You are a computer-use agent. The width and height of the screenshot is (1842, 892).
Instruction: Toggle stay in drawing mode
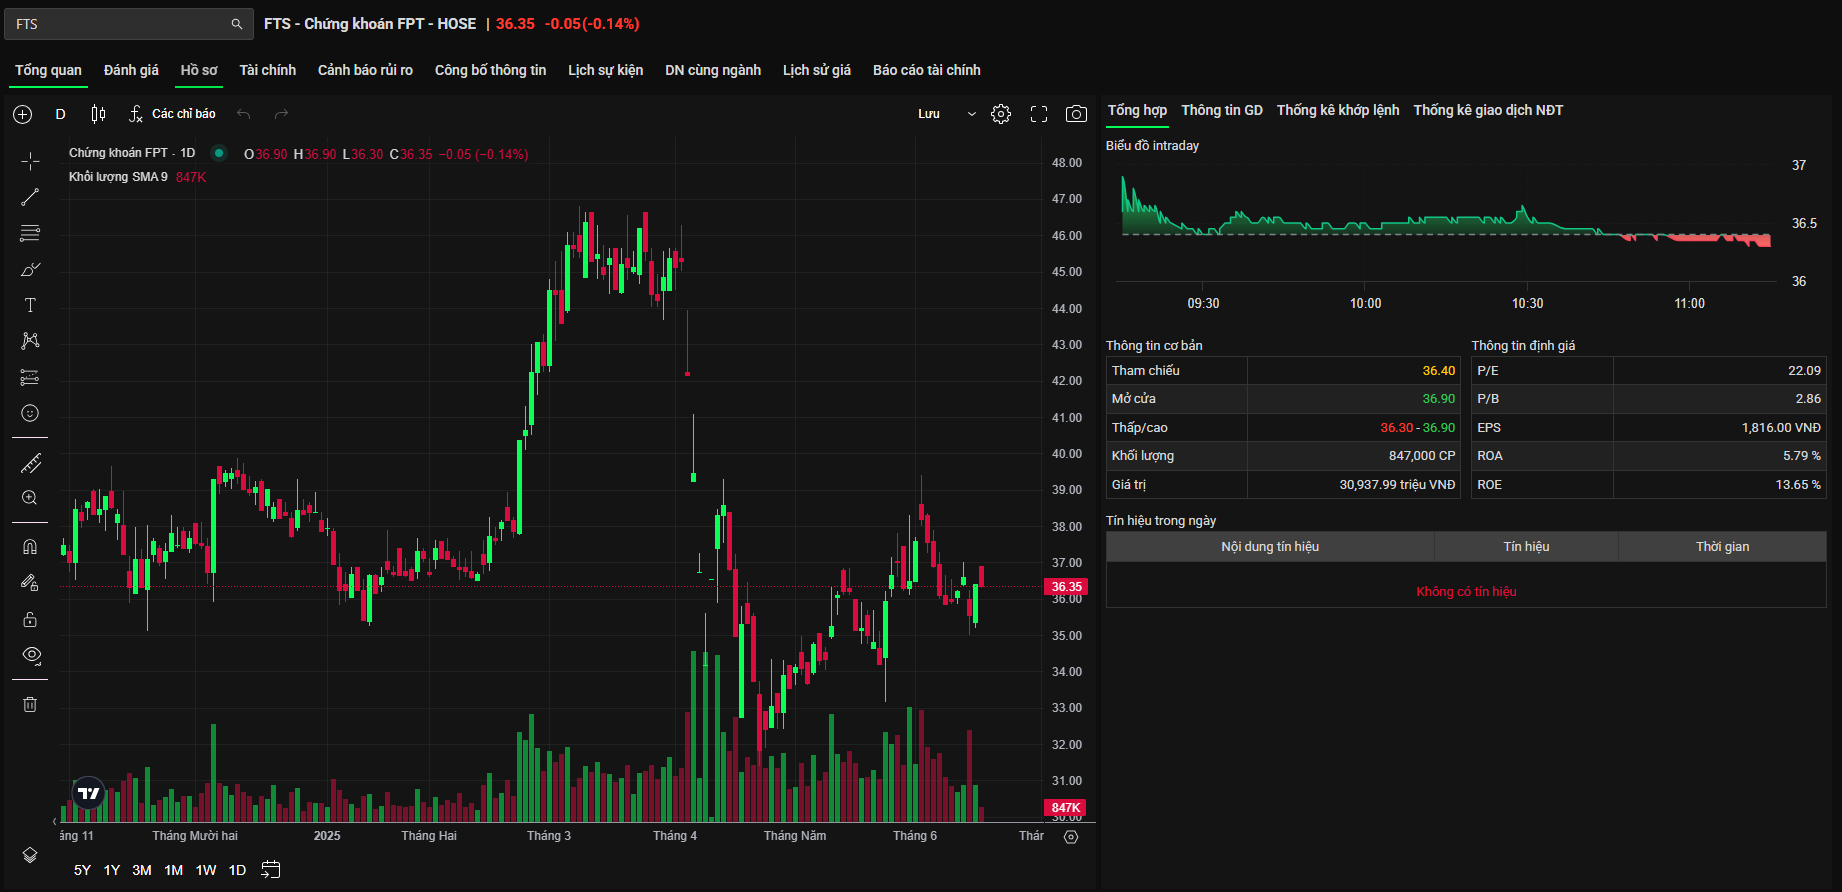30,583
